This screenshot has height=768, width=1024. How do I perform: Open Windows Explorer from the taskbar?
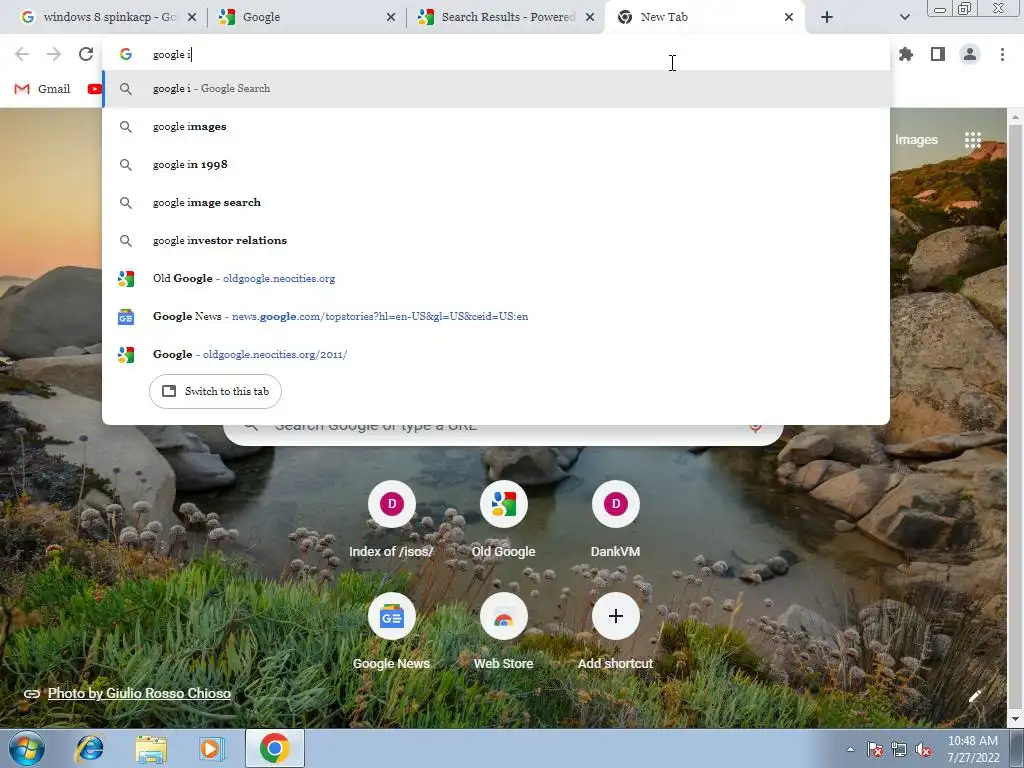(151, 748)
